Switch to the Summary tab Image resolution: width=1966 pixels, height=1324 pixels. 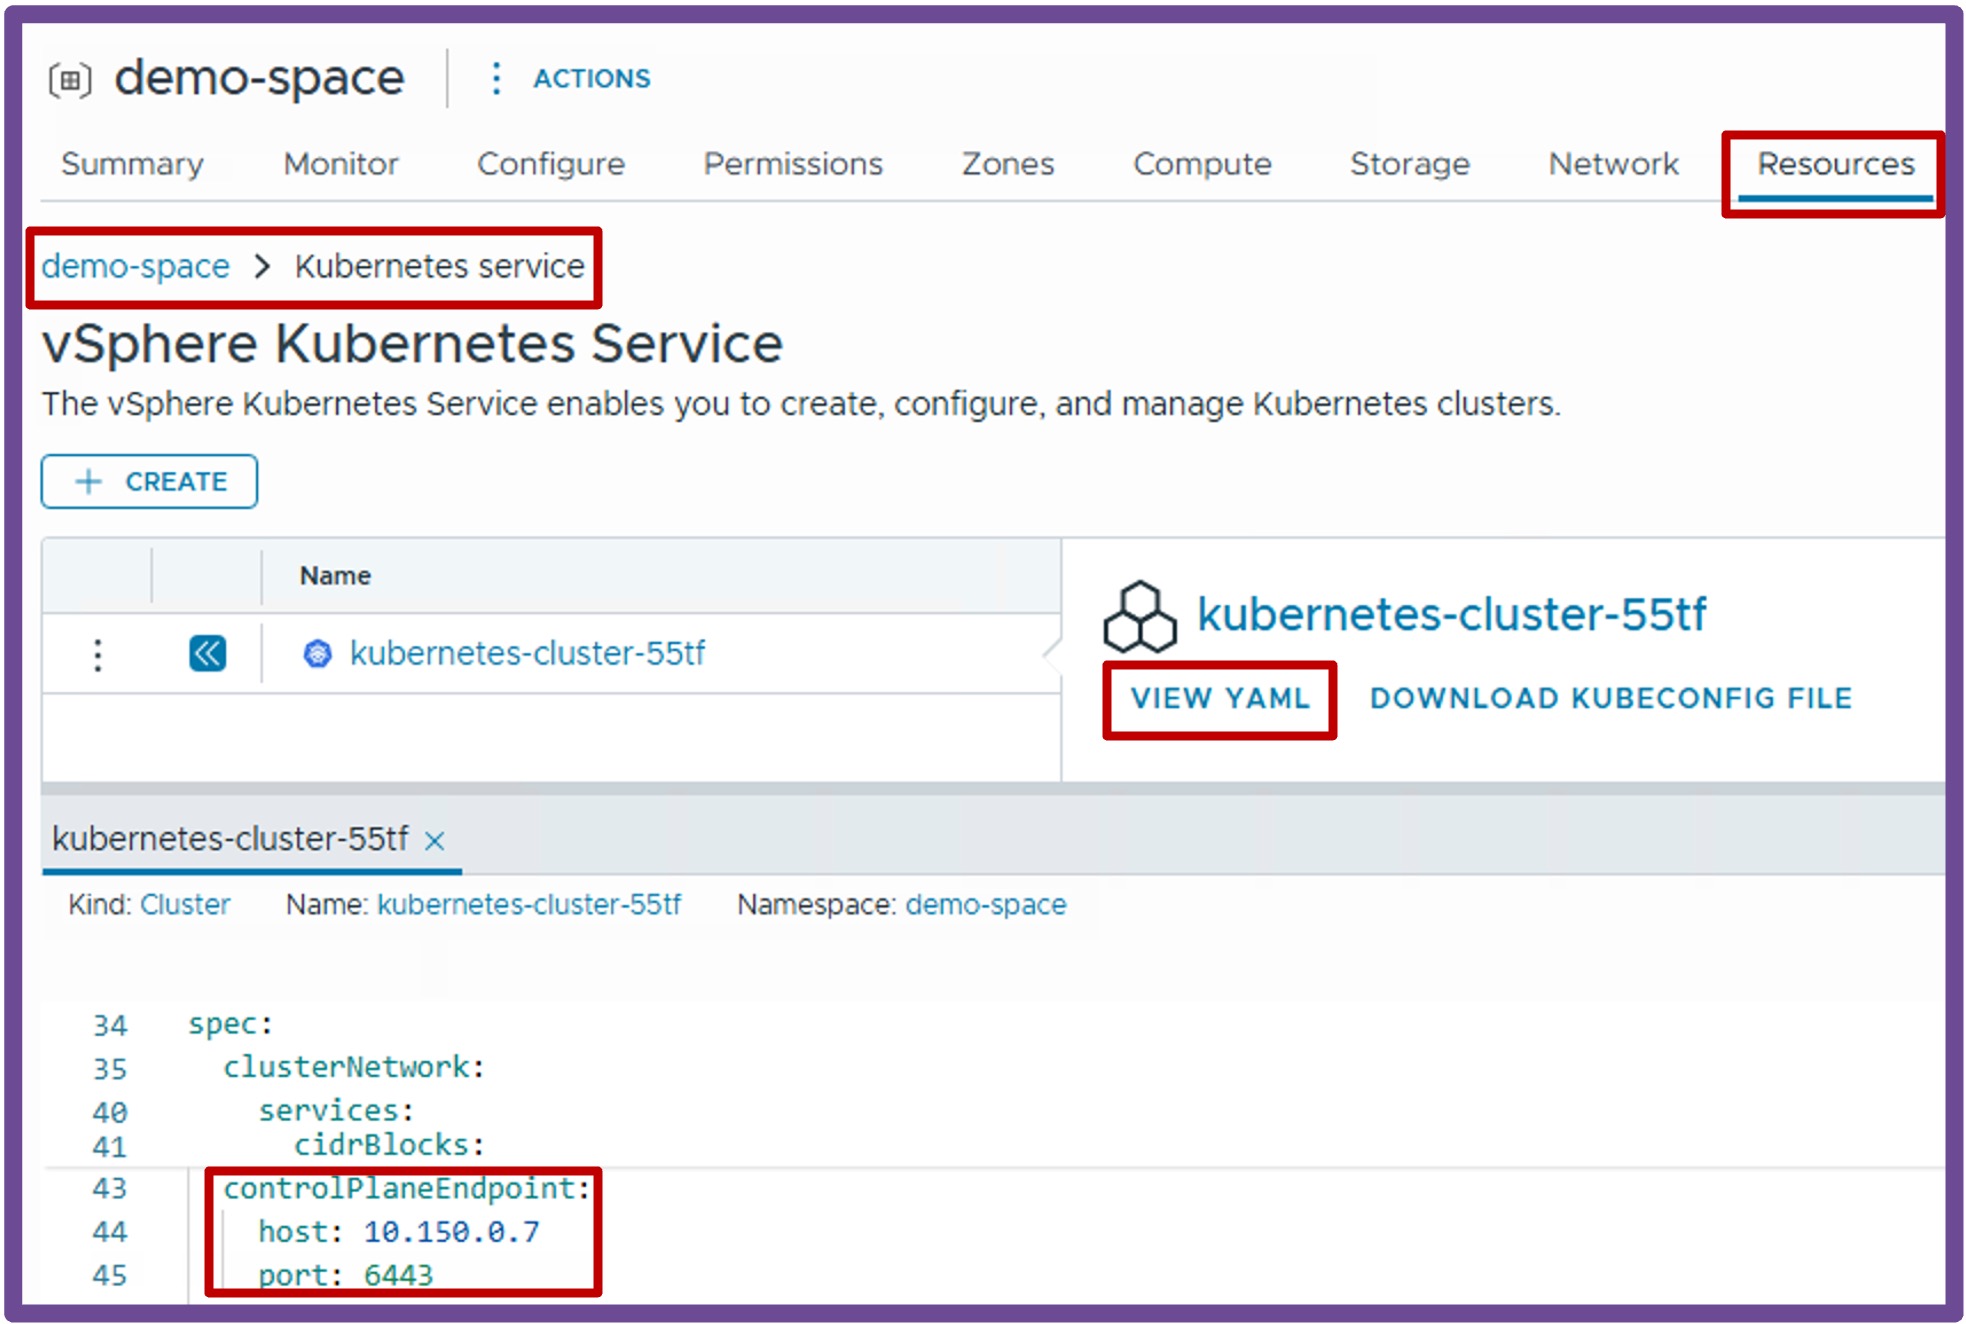click(132, 164)
